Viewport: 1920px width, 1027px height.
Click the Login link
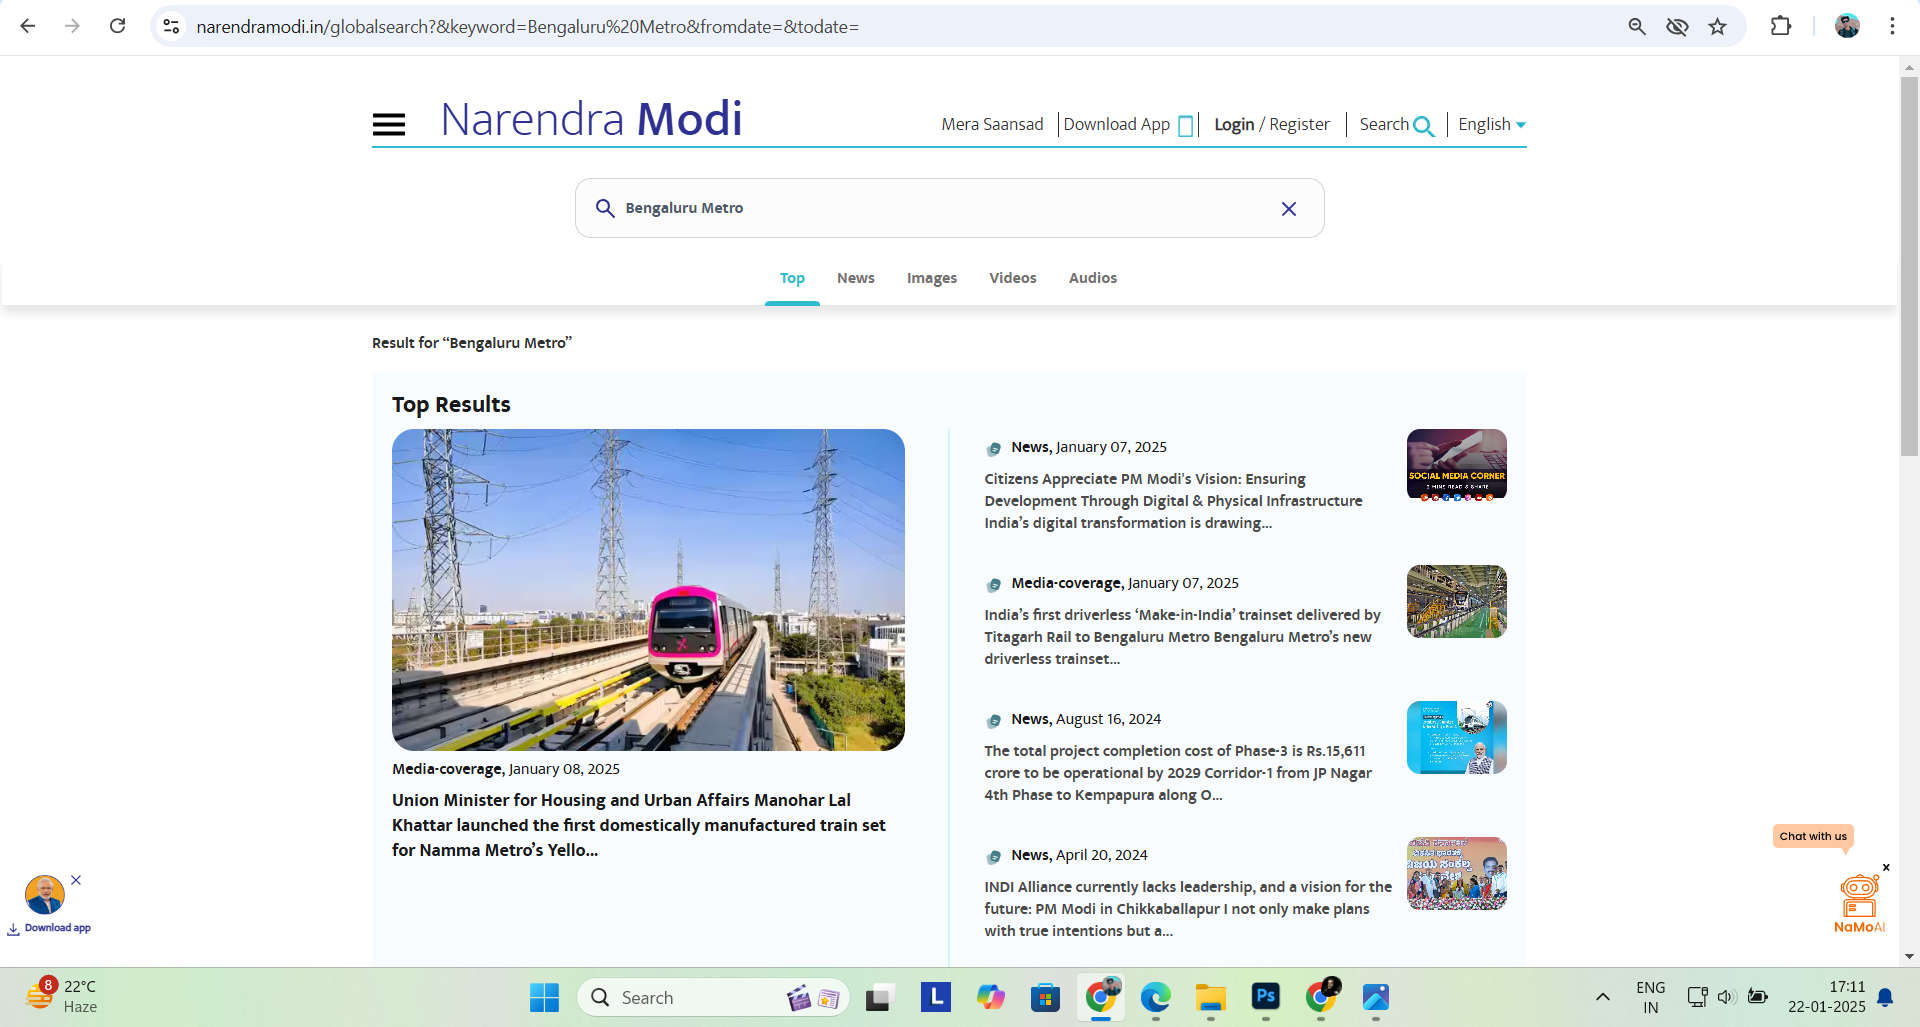pos(1233,124)
